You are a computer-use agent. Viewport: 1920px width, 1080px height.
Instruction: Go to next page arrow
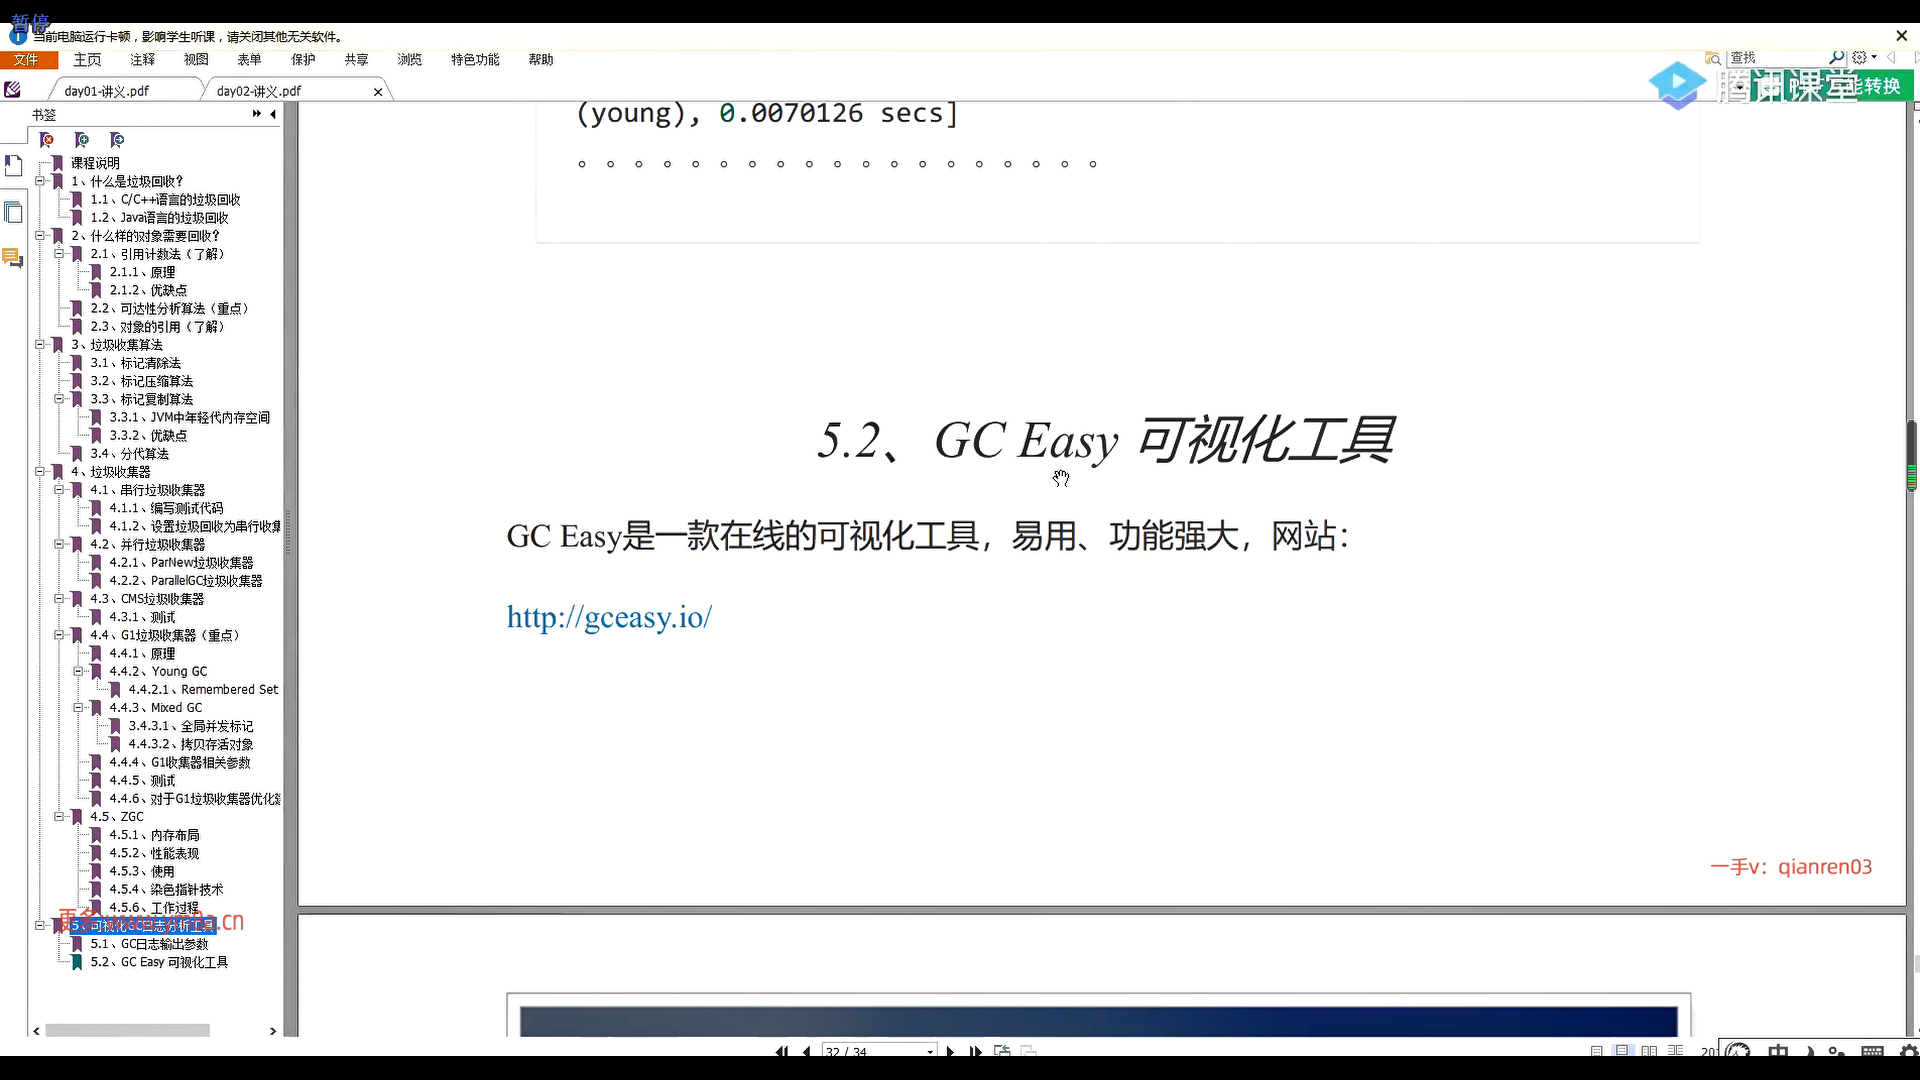click(x=950, y=1051)
